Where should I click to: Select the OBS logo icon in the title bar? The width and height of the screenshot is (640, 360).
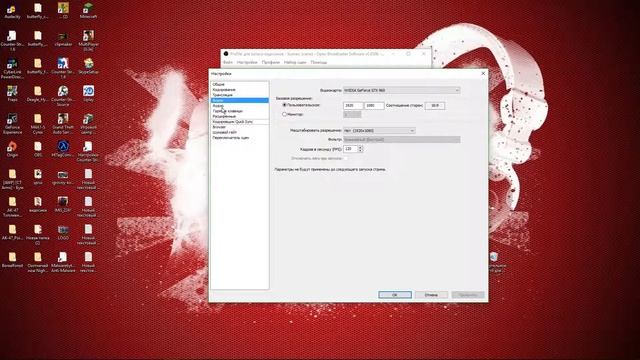pyautogui.click(x=226, y=53)
